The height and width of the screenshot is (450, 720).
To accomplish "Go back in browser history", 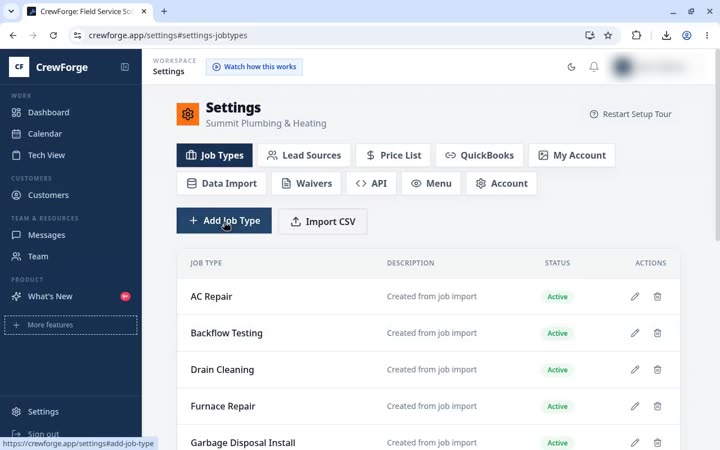I will (x=13, y=35).
